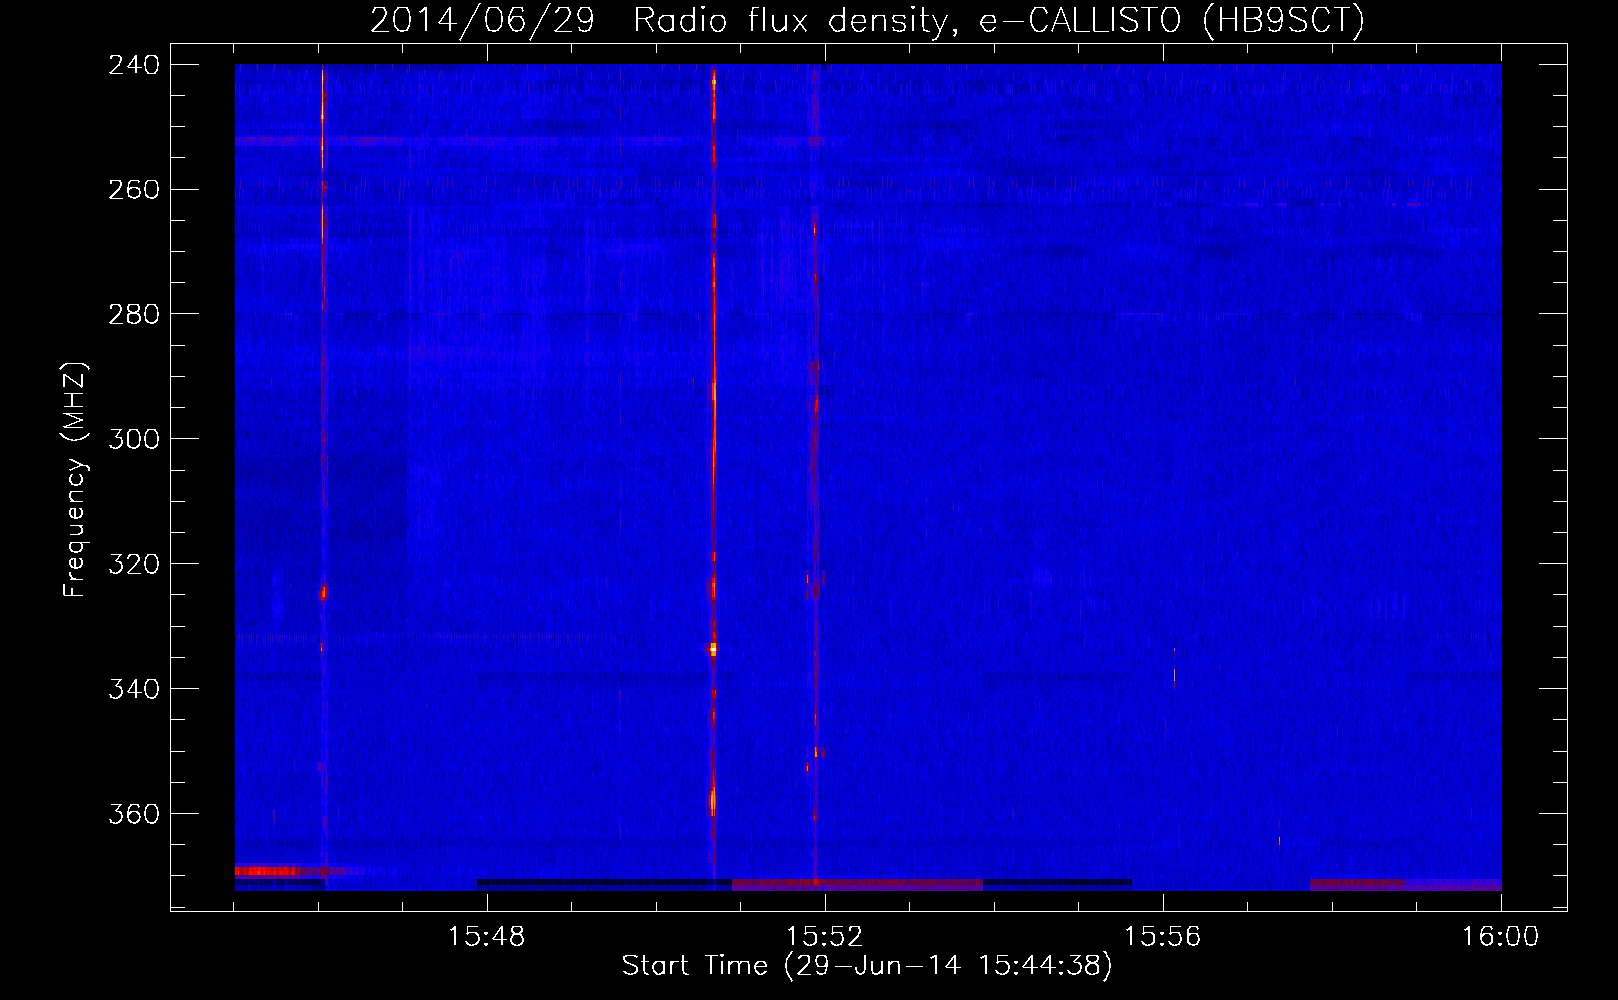Click the bright burst spot near 334 MHz

coord(713,649)
